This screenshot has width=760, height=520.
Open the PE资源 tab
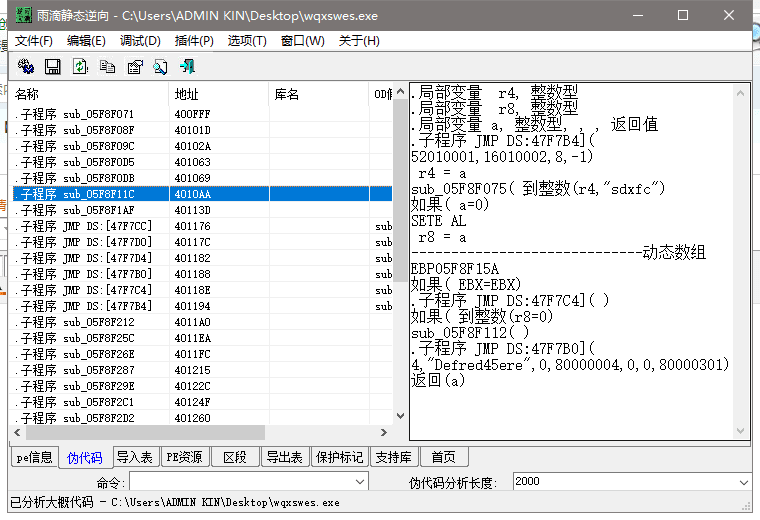(185, 457)
